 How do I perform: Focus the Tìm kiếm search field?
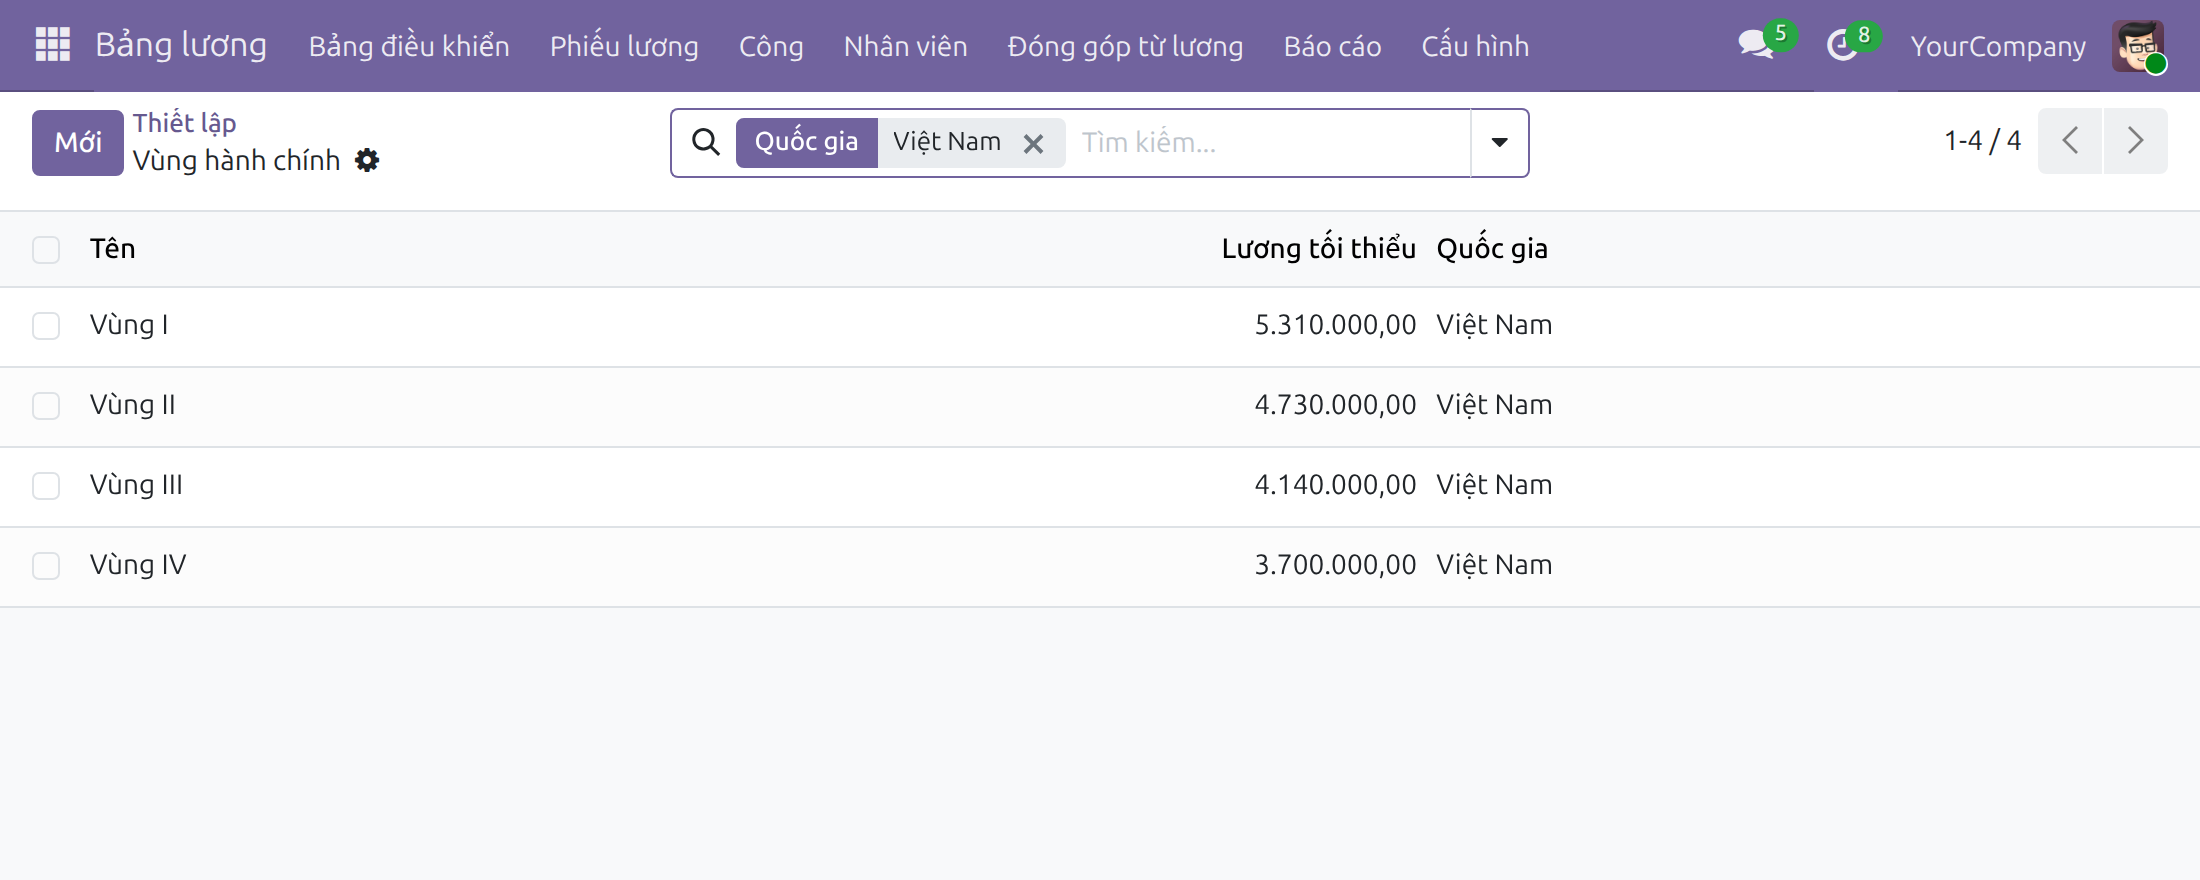(x=1270, y=142)
